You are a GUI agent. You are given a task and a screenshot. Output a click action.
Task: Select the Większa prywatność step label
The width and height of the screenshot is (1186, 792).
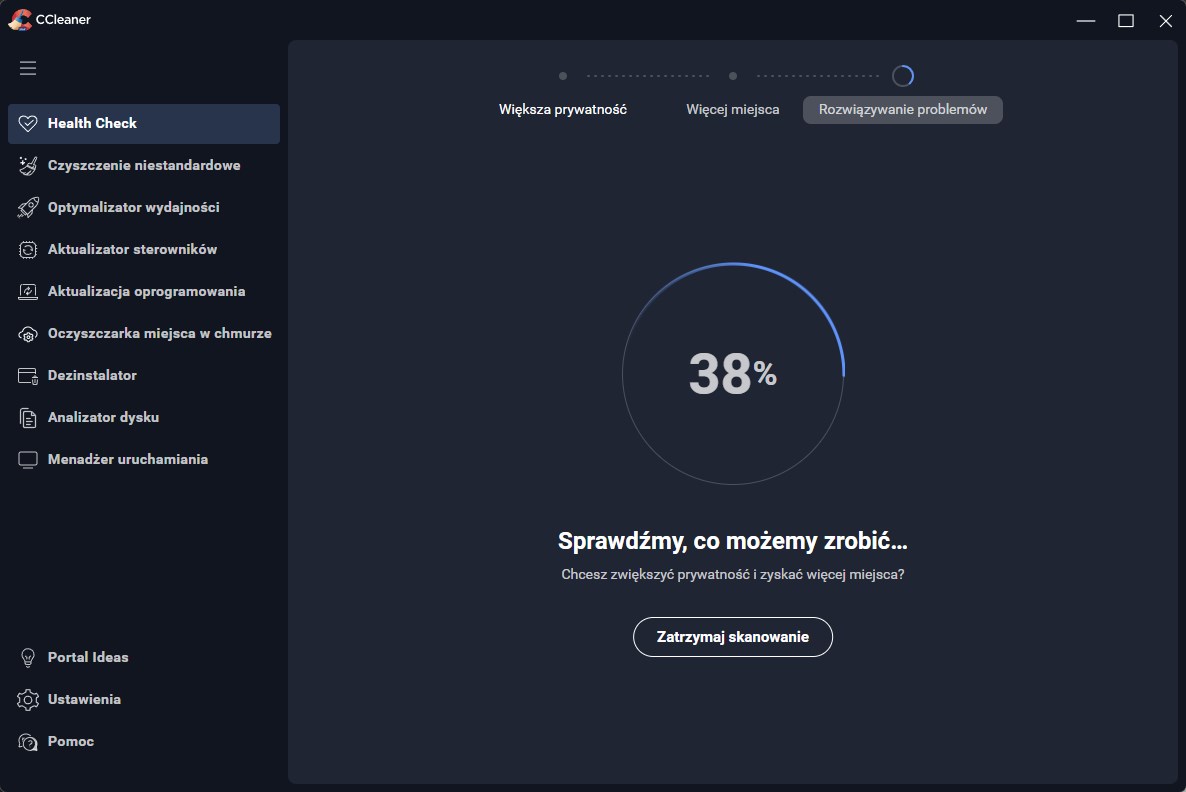click(x=562, y=109)
